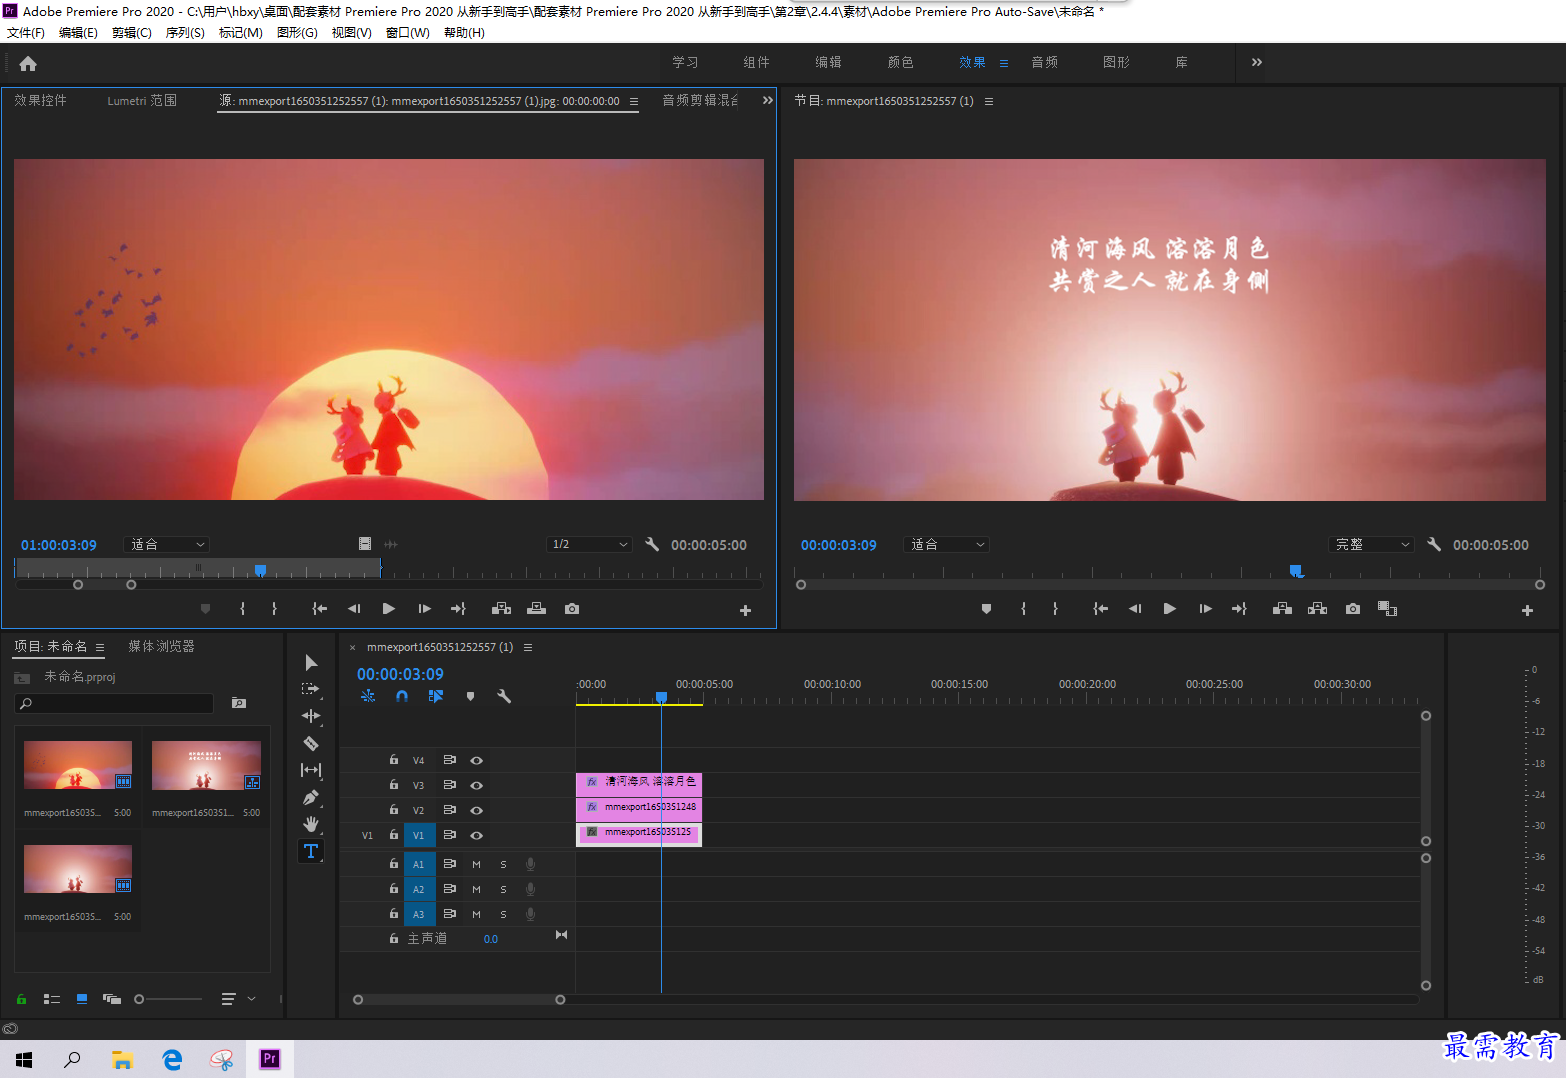Go to the Home screen icon

coord(28,64)
